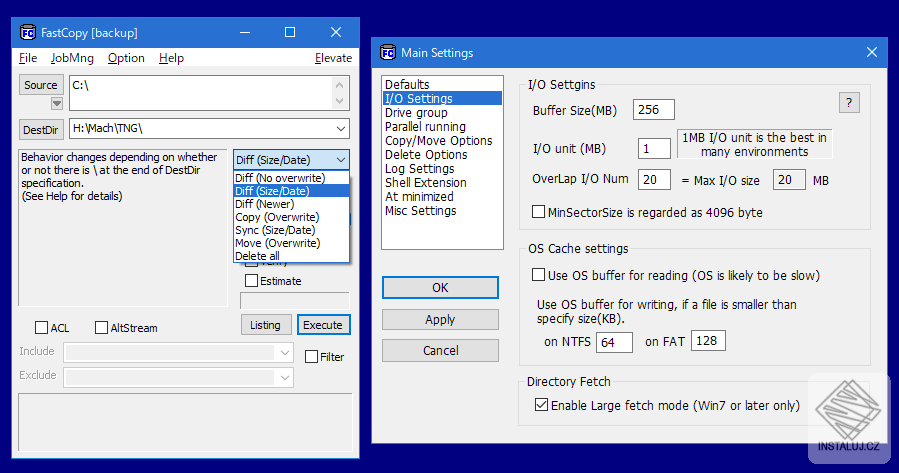Choose Diff (Newer) from mode list
The height and width of the screenshot is (473, 899).
pos(291,204)
